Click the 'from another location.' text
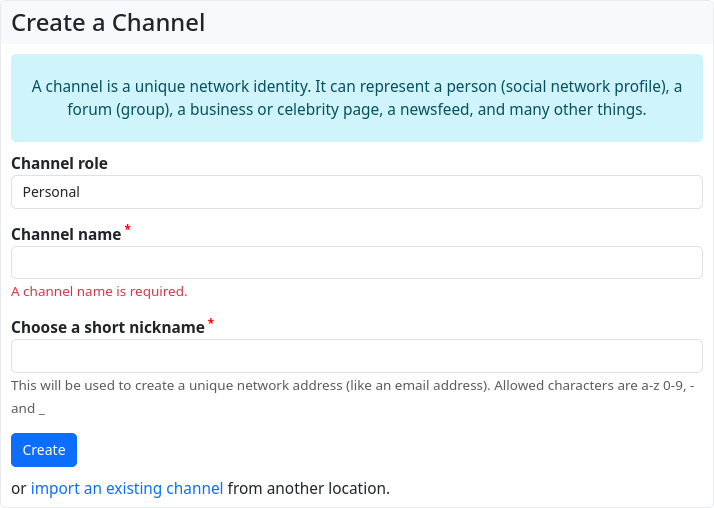 click(308, 489)
